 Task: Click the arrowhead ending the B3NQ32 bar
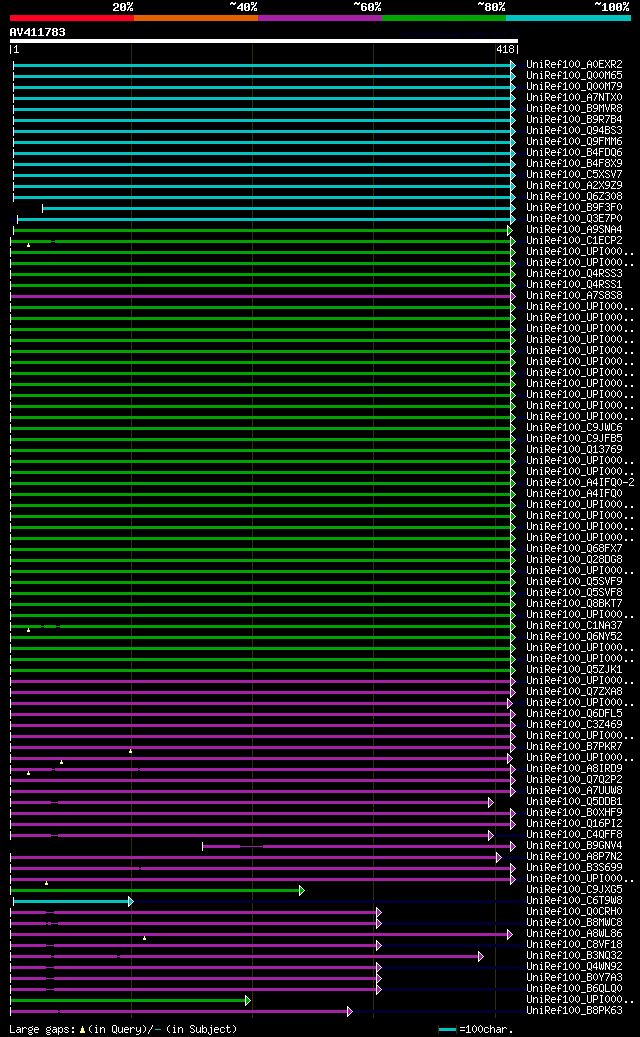point(481,956)
